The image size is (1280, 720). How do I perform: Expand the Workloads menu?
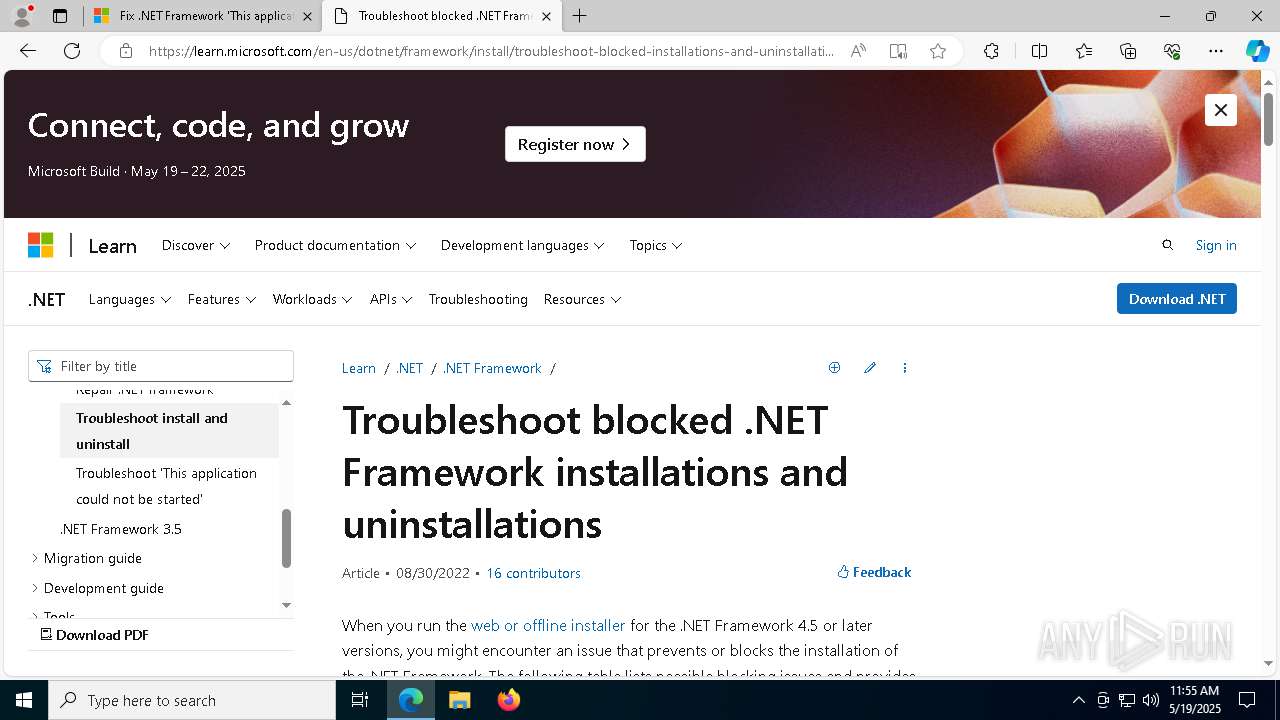tap(313, 299)
